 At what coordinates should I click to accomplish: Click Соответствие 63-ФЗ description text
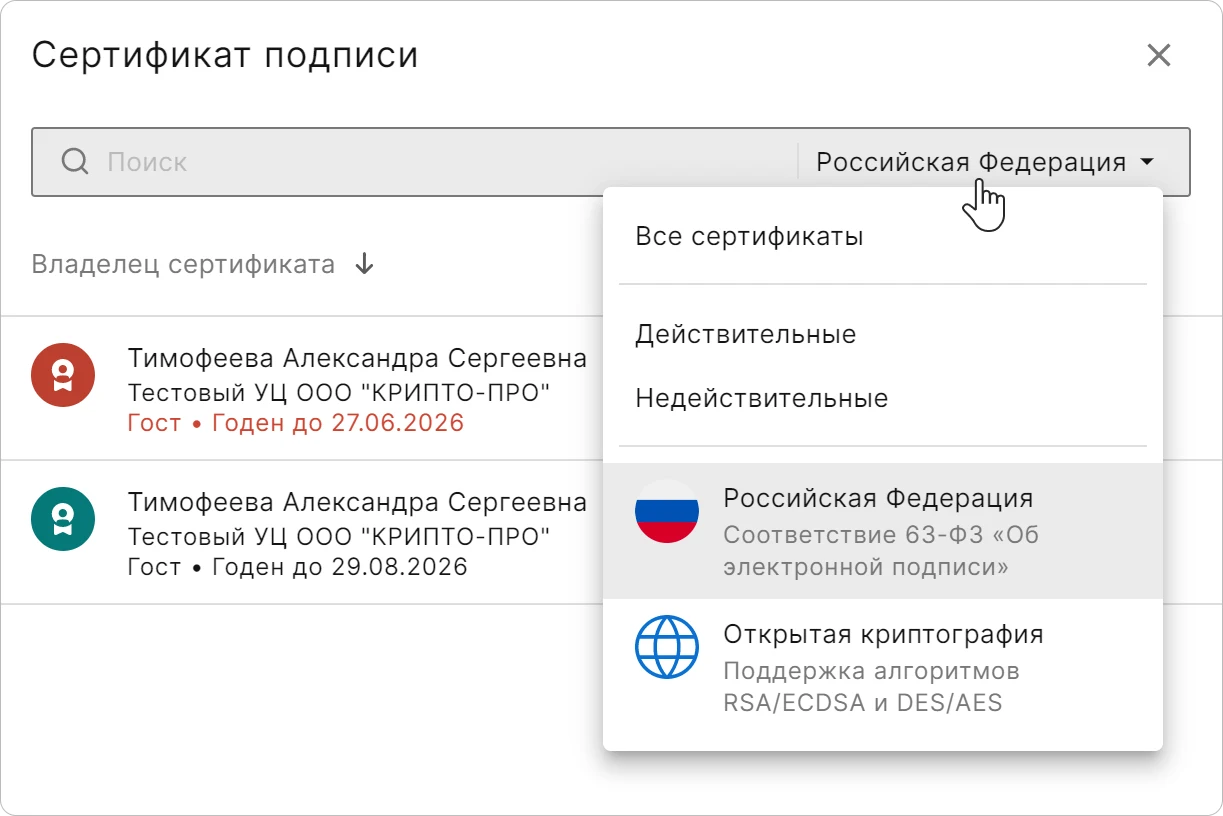881,551
